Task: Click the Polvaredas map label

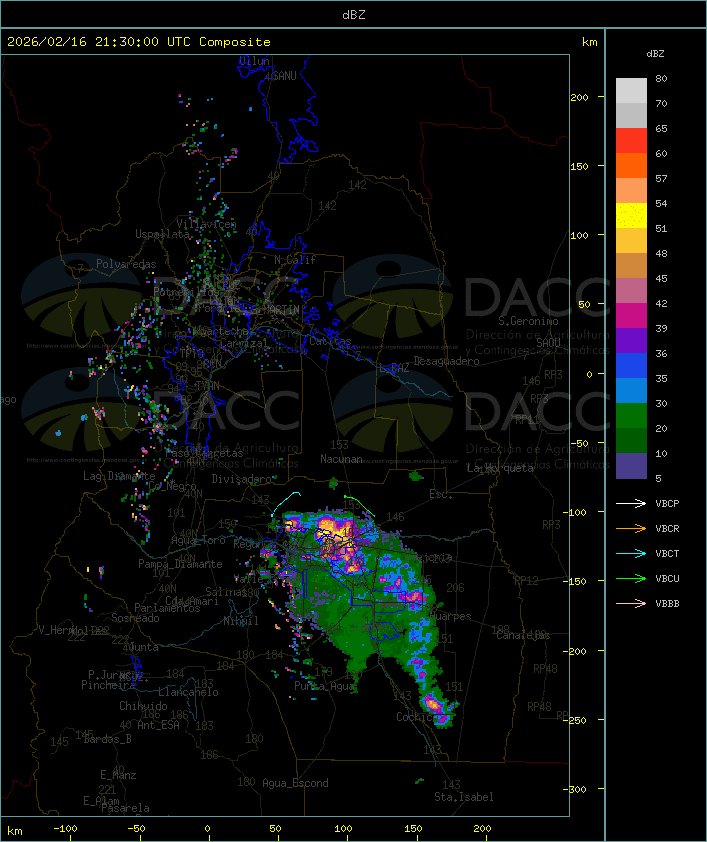Action: pos(126,264)
